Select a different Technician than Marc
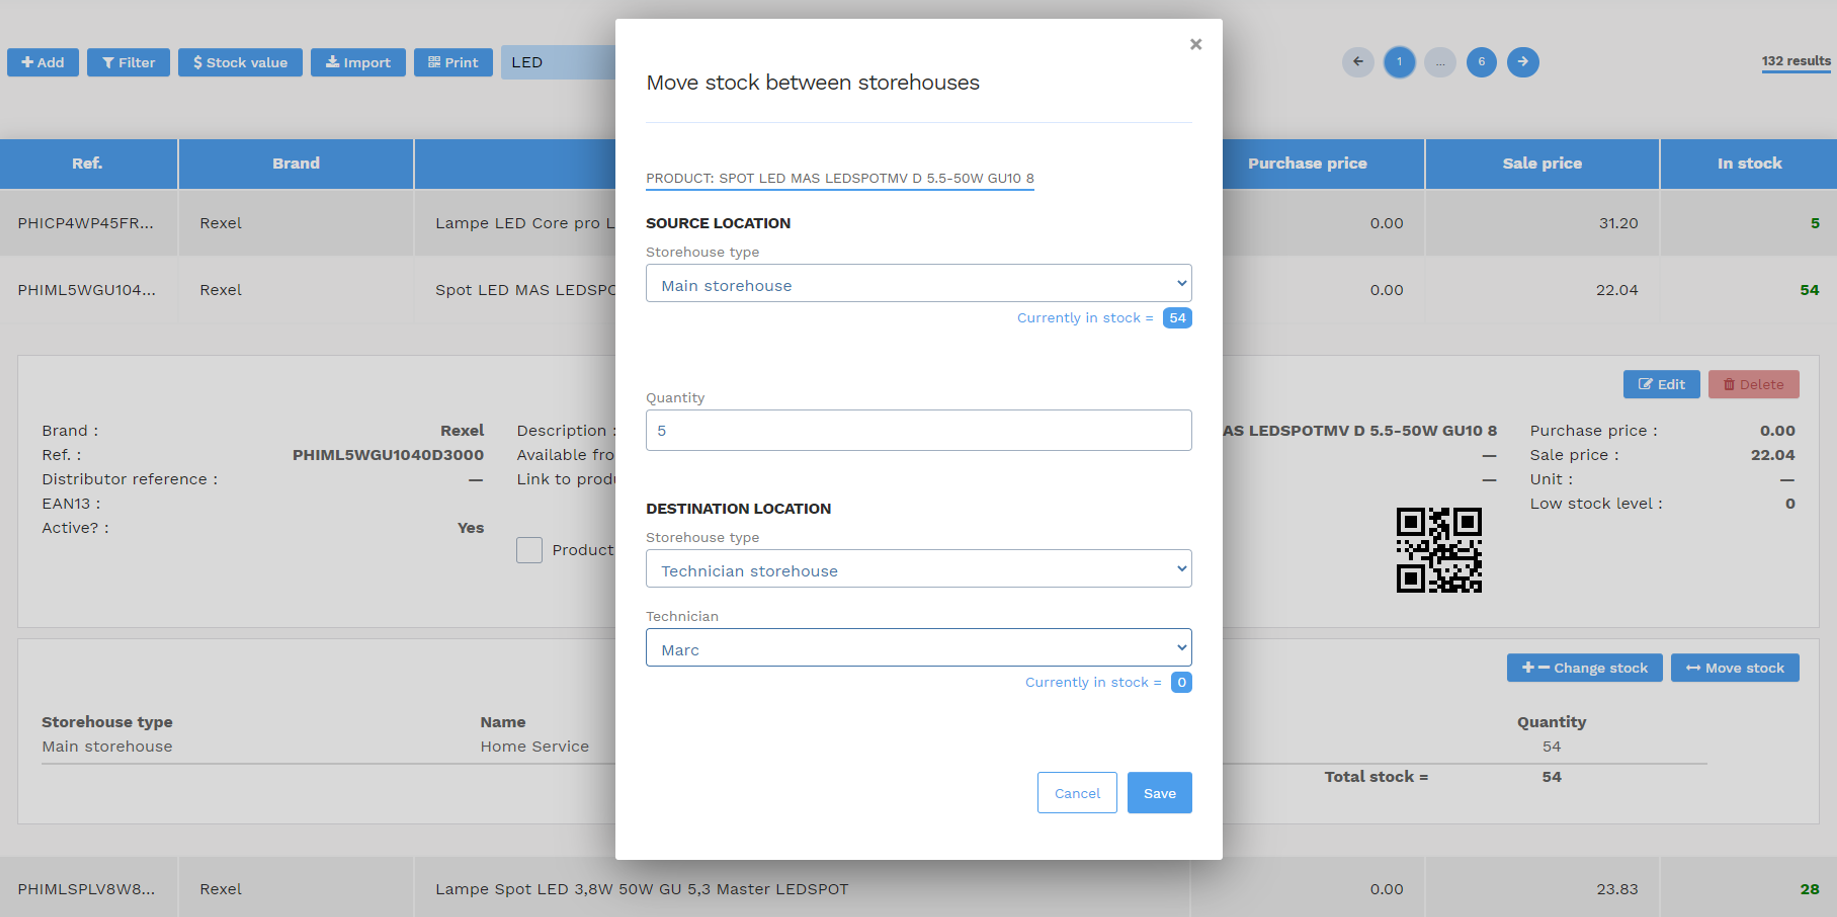 (918, 647)
